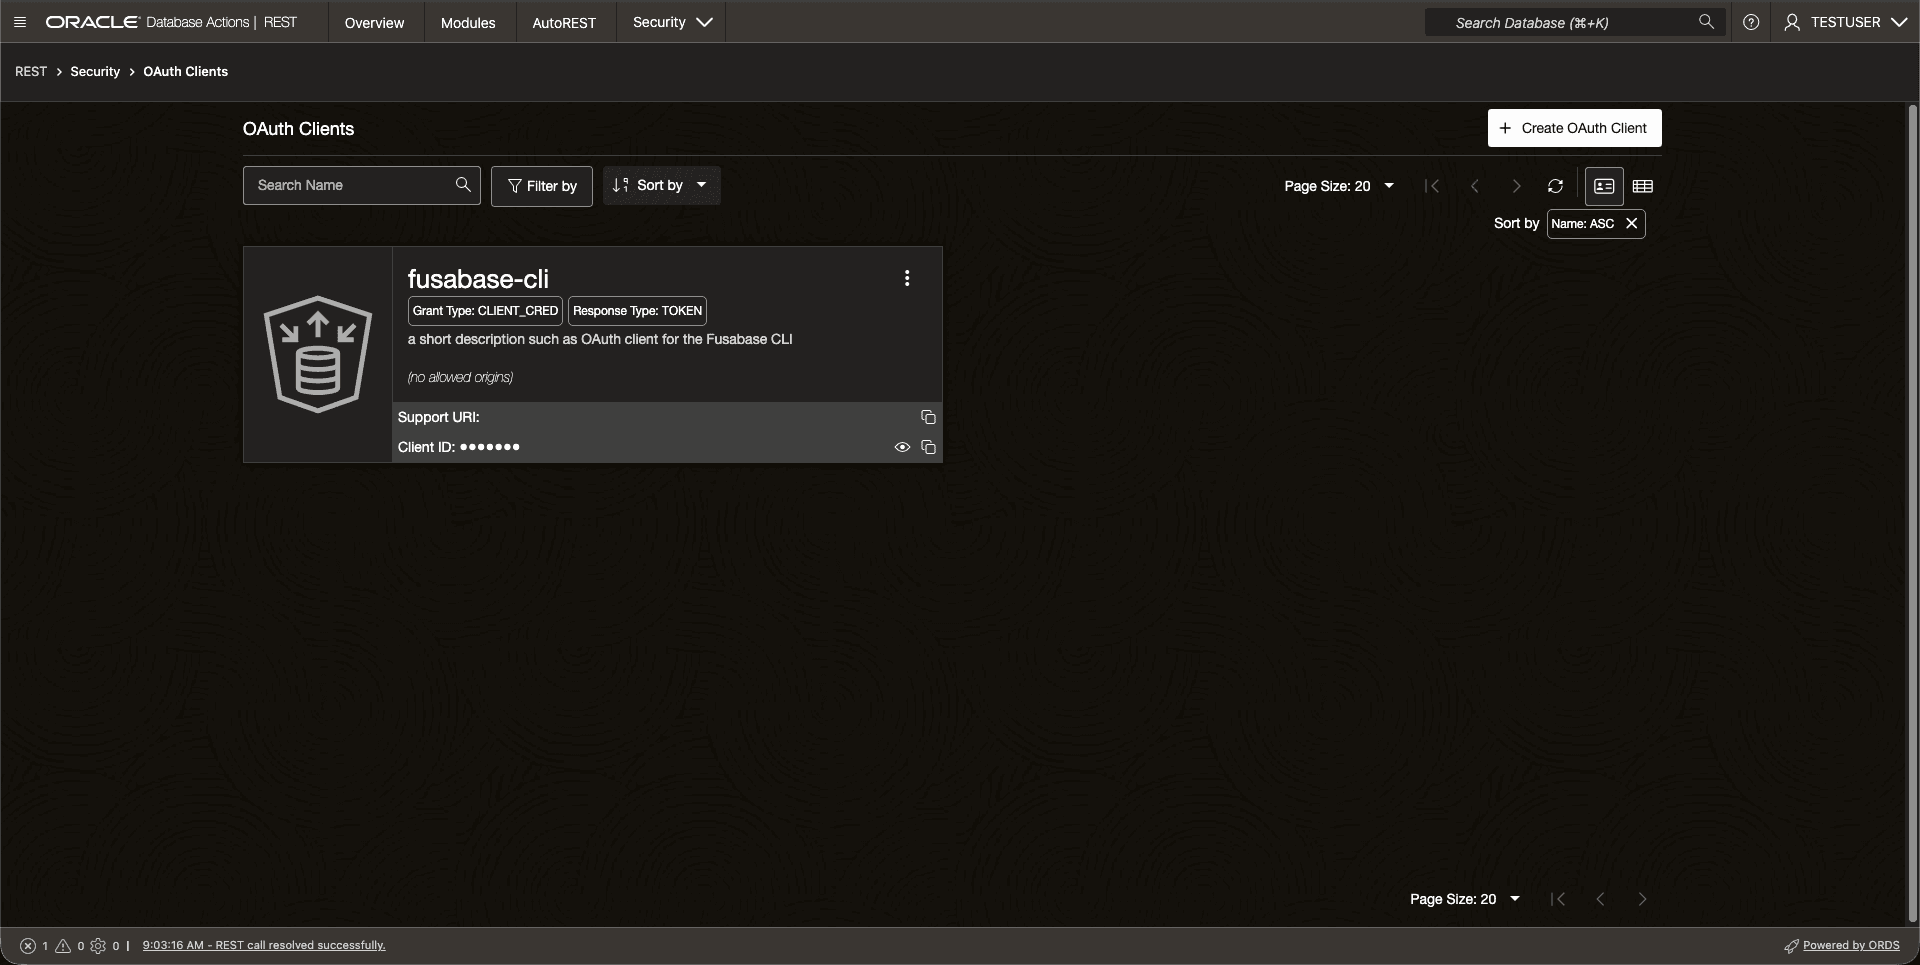This screenshot has width=1920, height=965.
Task: Open the TESTUSER account dropdown
Action: (1846, 22)
